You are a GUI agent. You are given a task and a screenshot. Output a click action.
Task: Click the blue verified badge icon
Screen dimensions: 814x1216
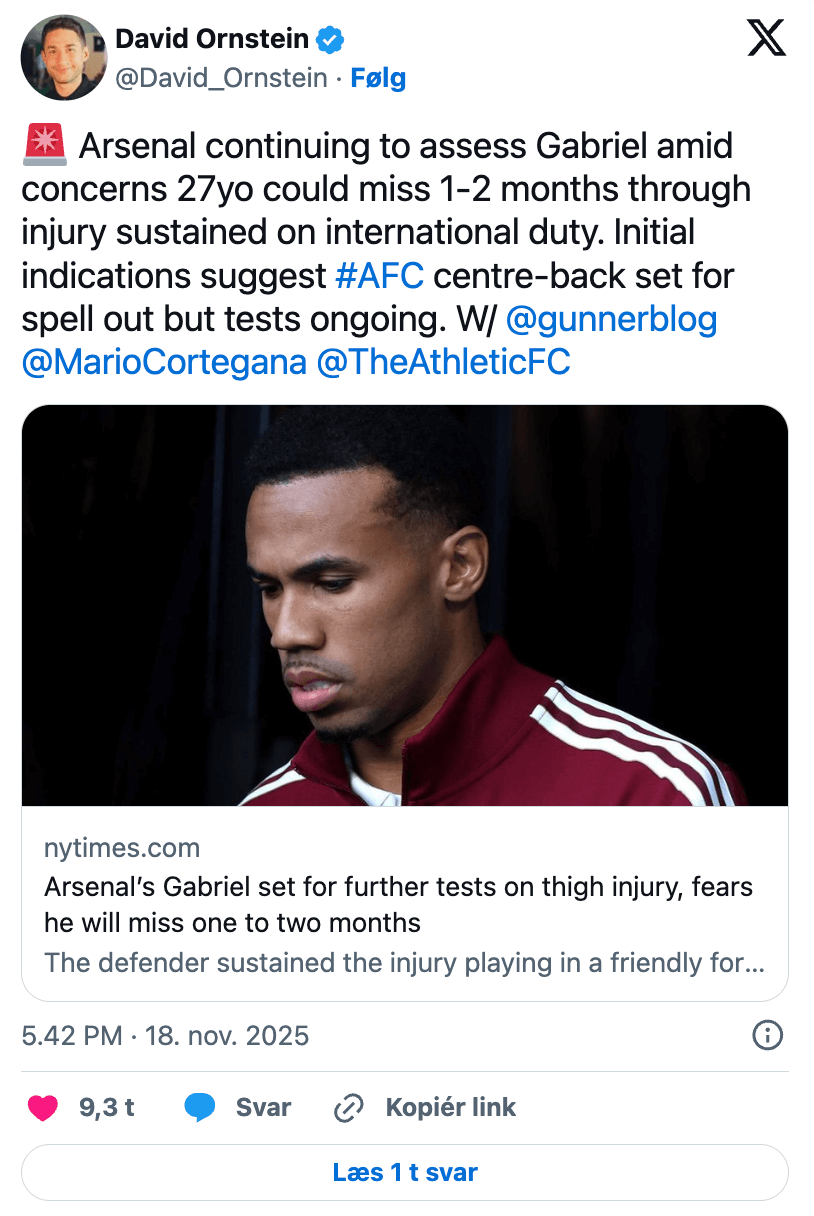coord(331,39)
